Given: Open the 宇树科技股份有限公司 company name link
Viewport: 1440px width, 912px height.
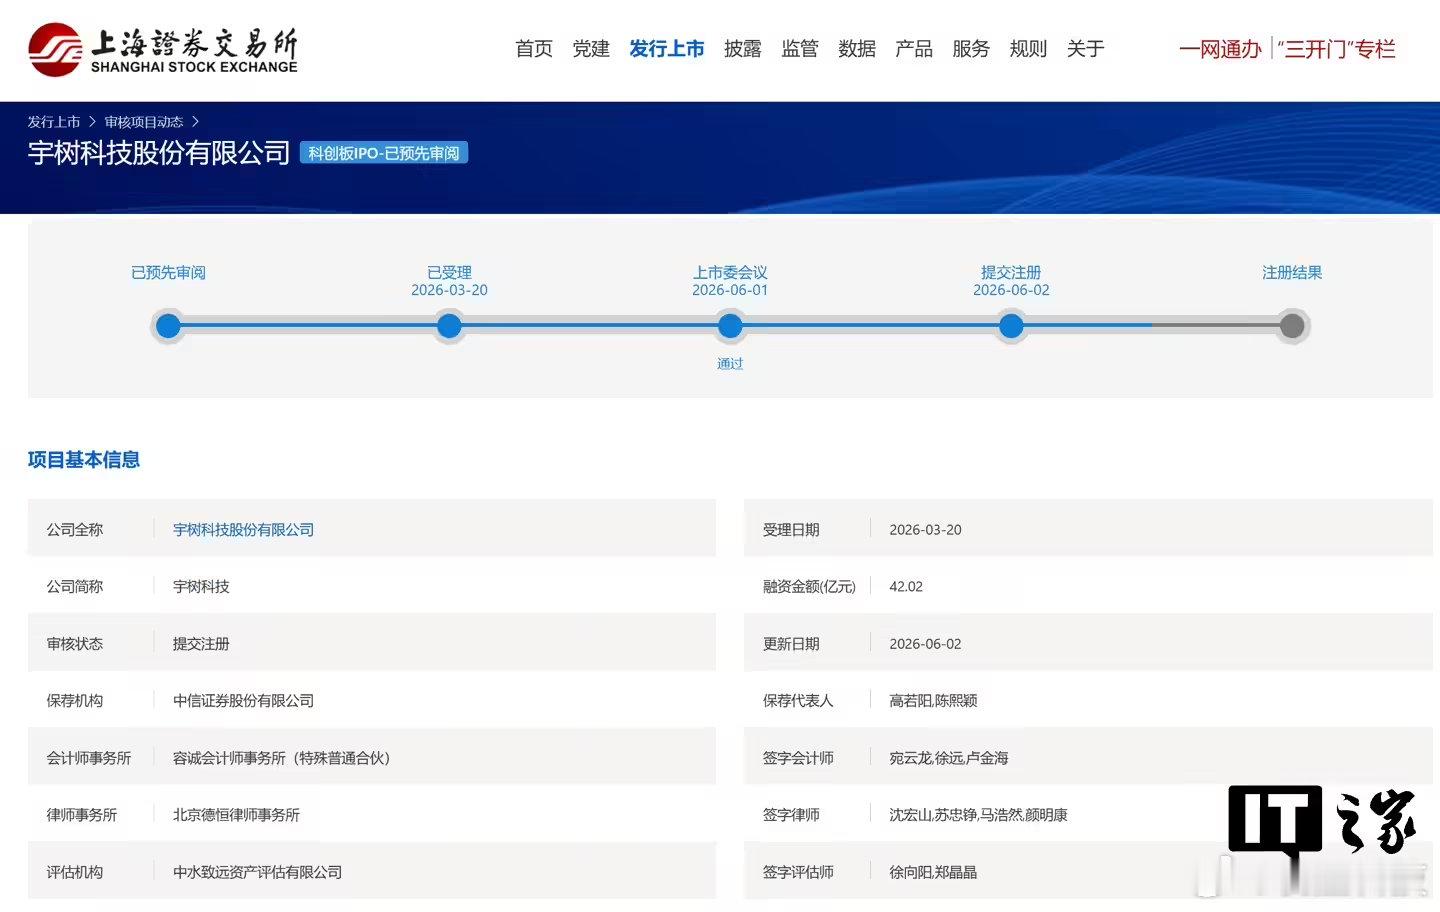Looking at the screenshot, I should 243,529.
